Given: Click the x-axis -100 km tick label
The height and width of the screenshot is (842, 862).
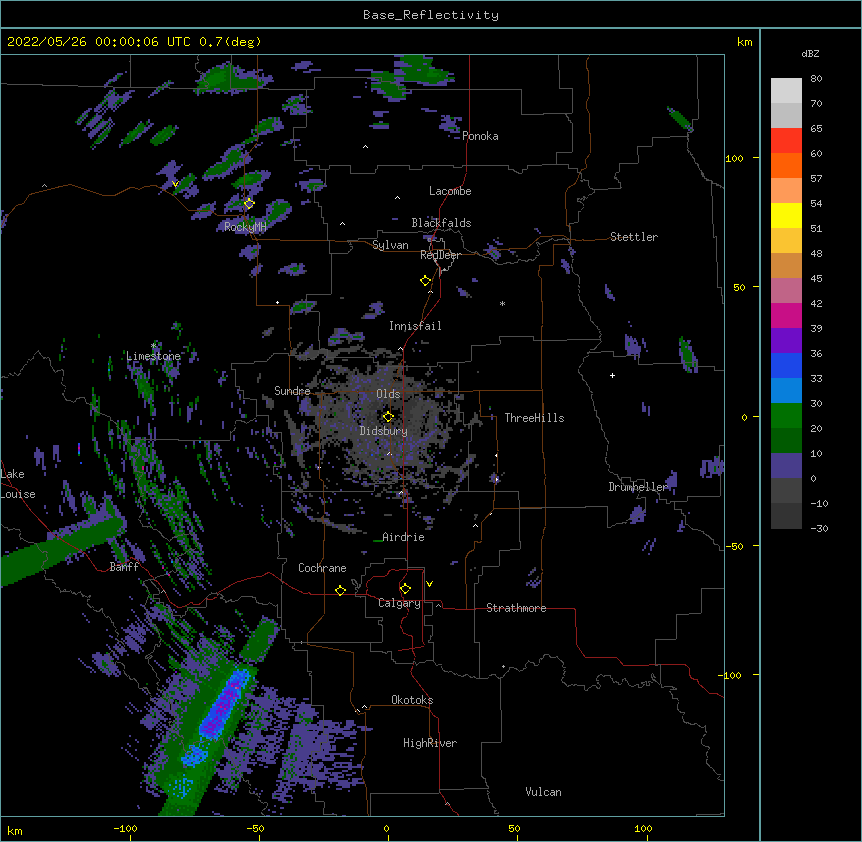Looking at the screenshot, I should [x=125, y=828].
